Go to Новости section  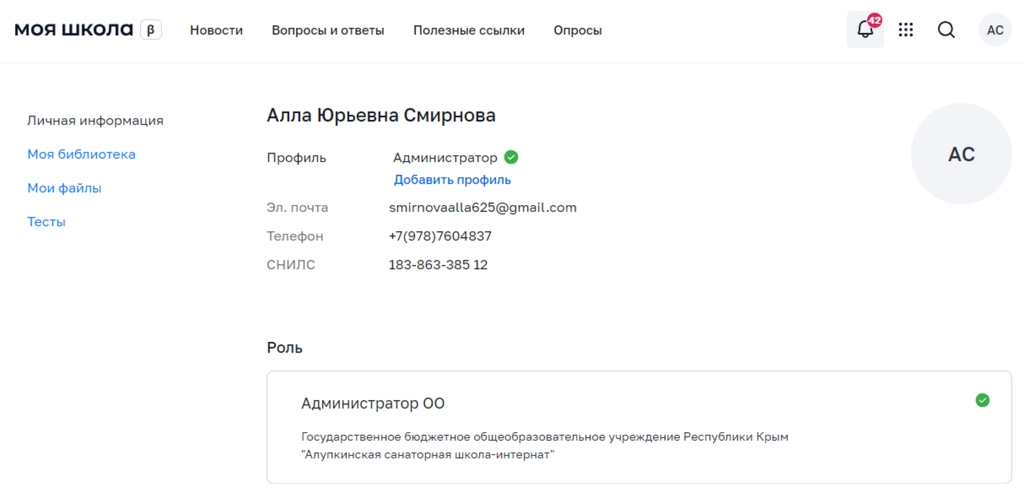pos(216,30)
